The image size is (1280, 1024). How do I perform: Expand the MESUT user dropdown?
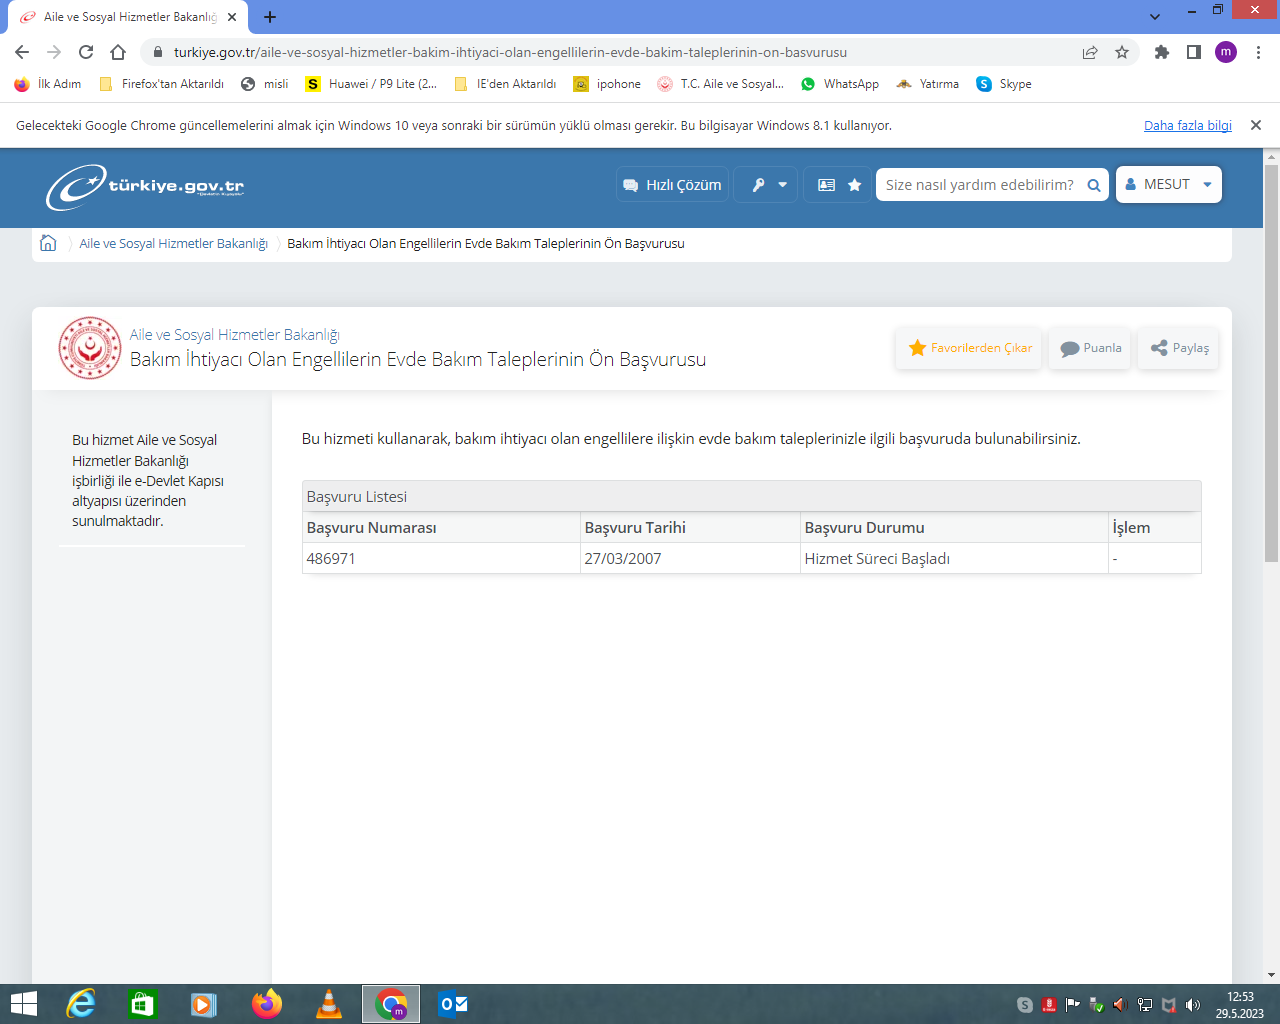pos(1168,185)
